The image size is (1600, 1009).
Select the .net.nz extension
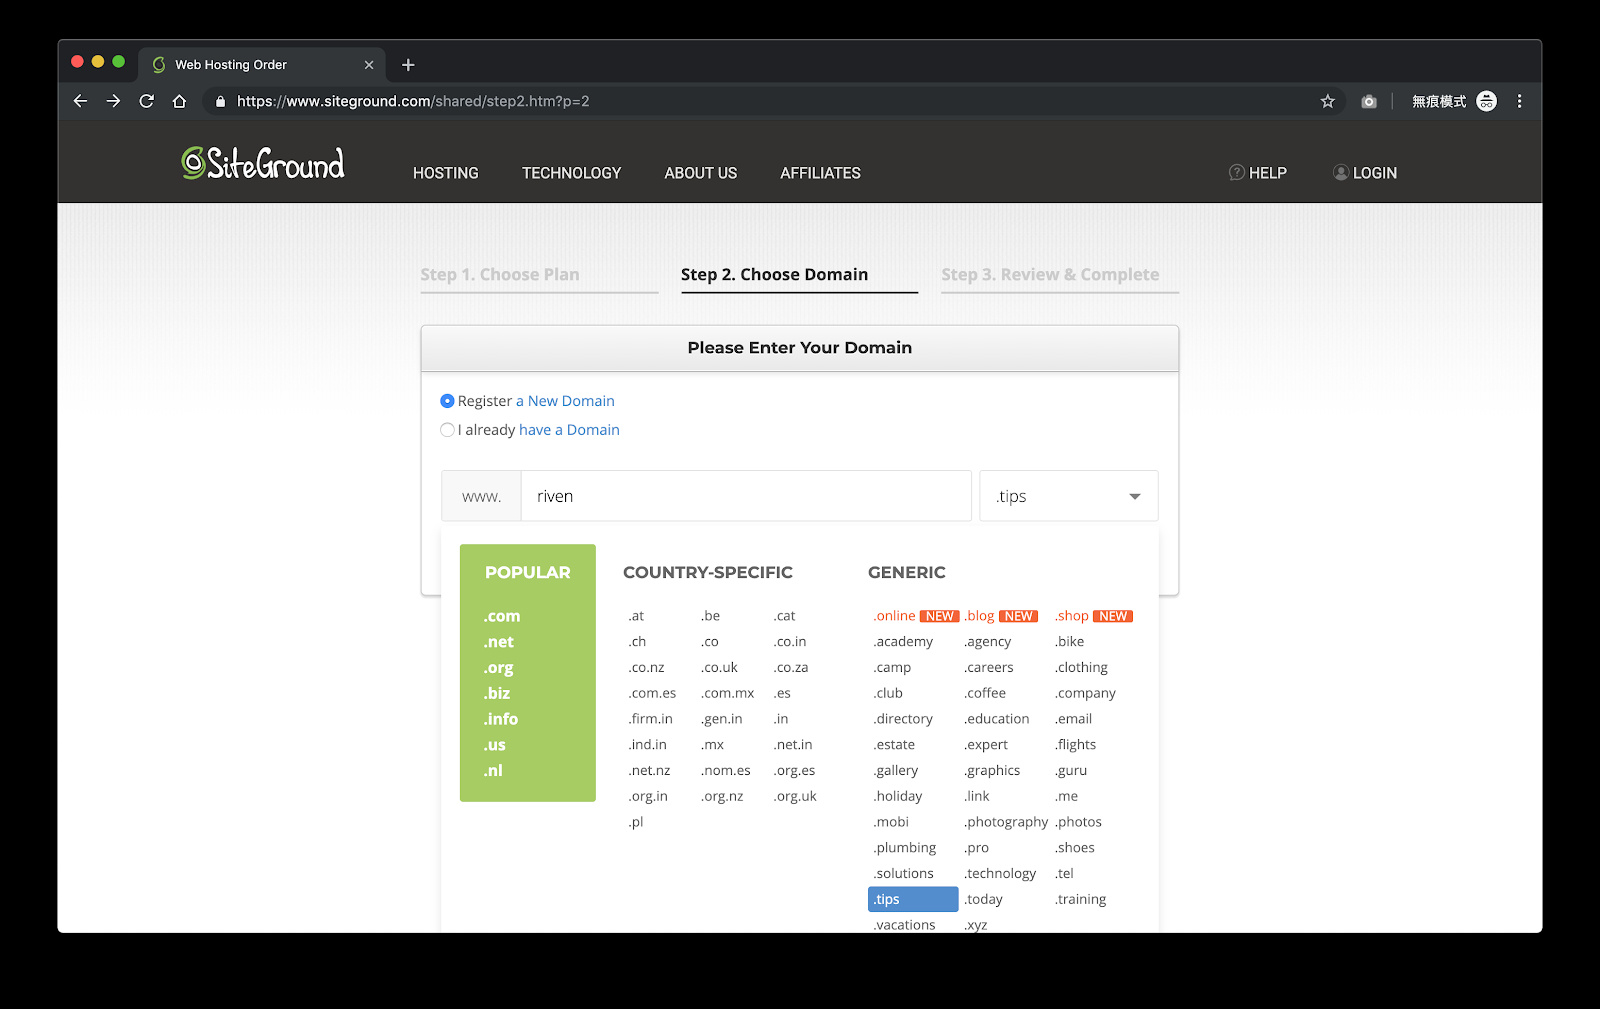coord(649,770)
